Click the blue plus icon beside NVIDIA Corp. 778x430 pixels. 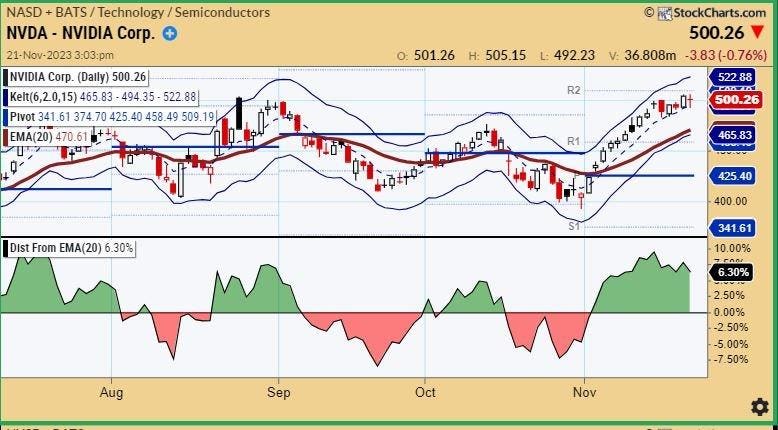(x=170, y=33)
